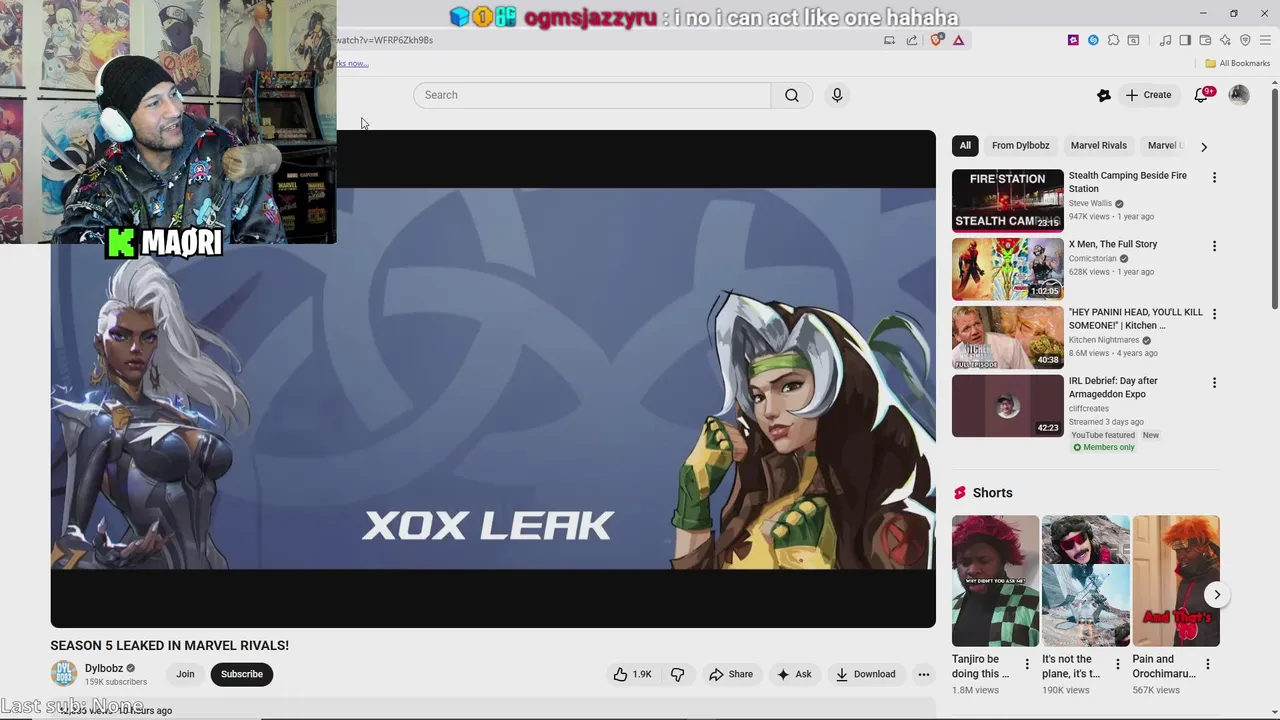This screenshot has height=720, width=1280.
Task: Click the YouTube search magnifier button
Action: coord(792,95)
